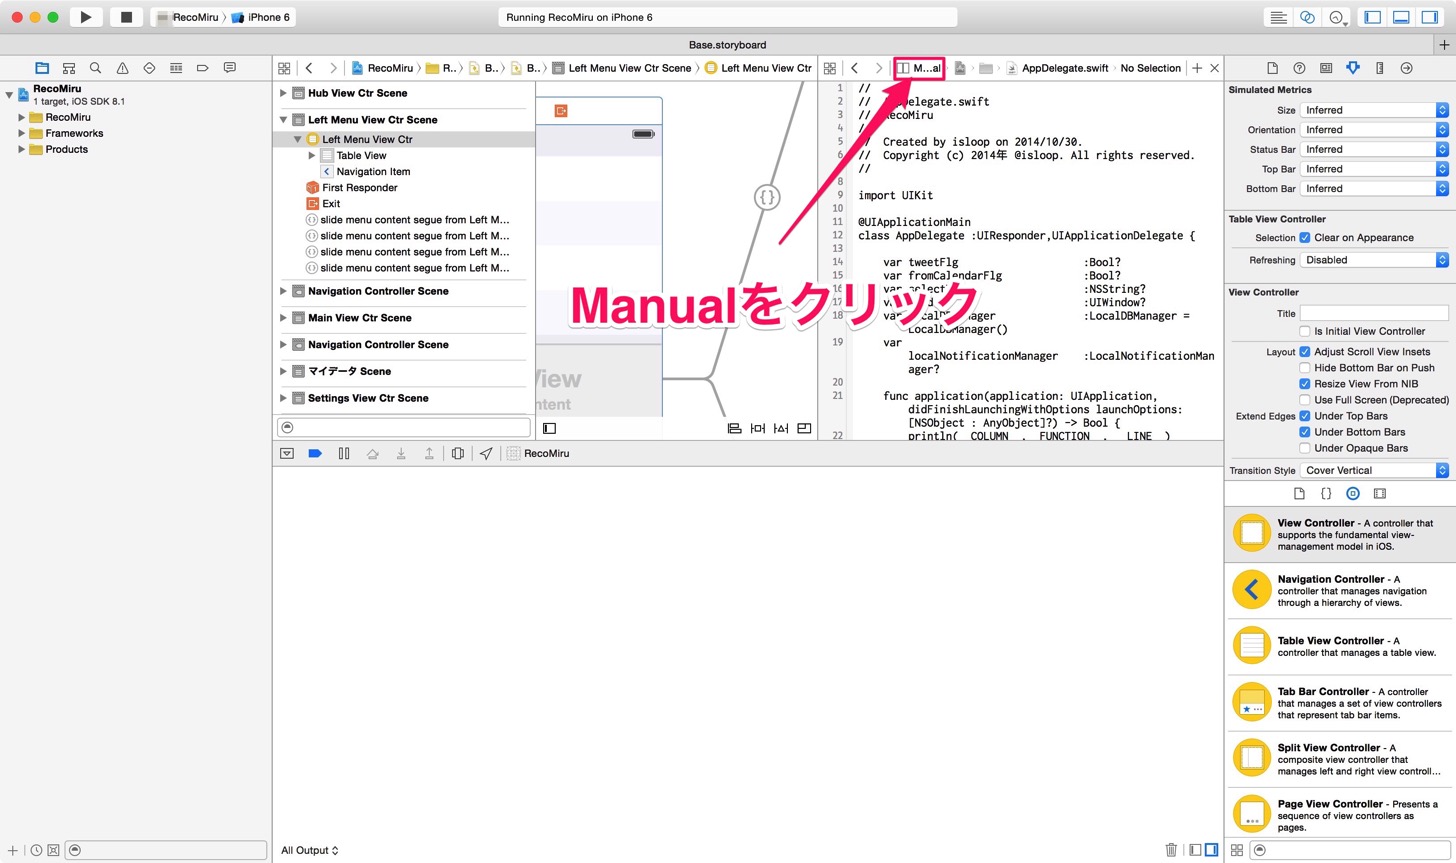This screenshot has height=863, width=1456.
Task: Toggle Under Bottom Bars checkbox
Action: (1305, 432)
